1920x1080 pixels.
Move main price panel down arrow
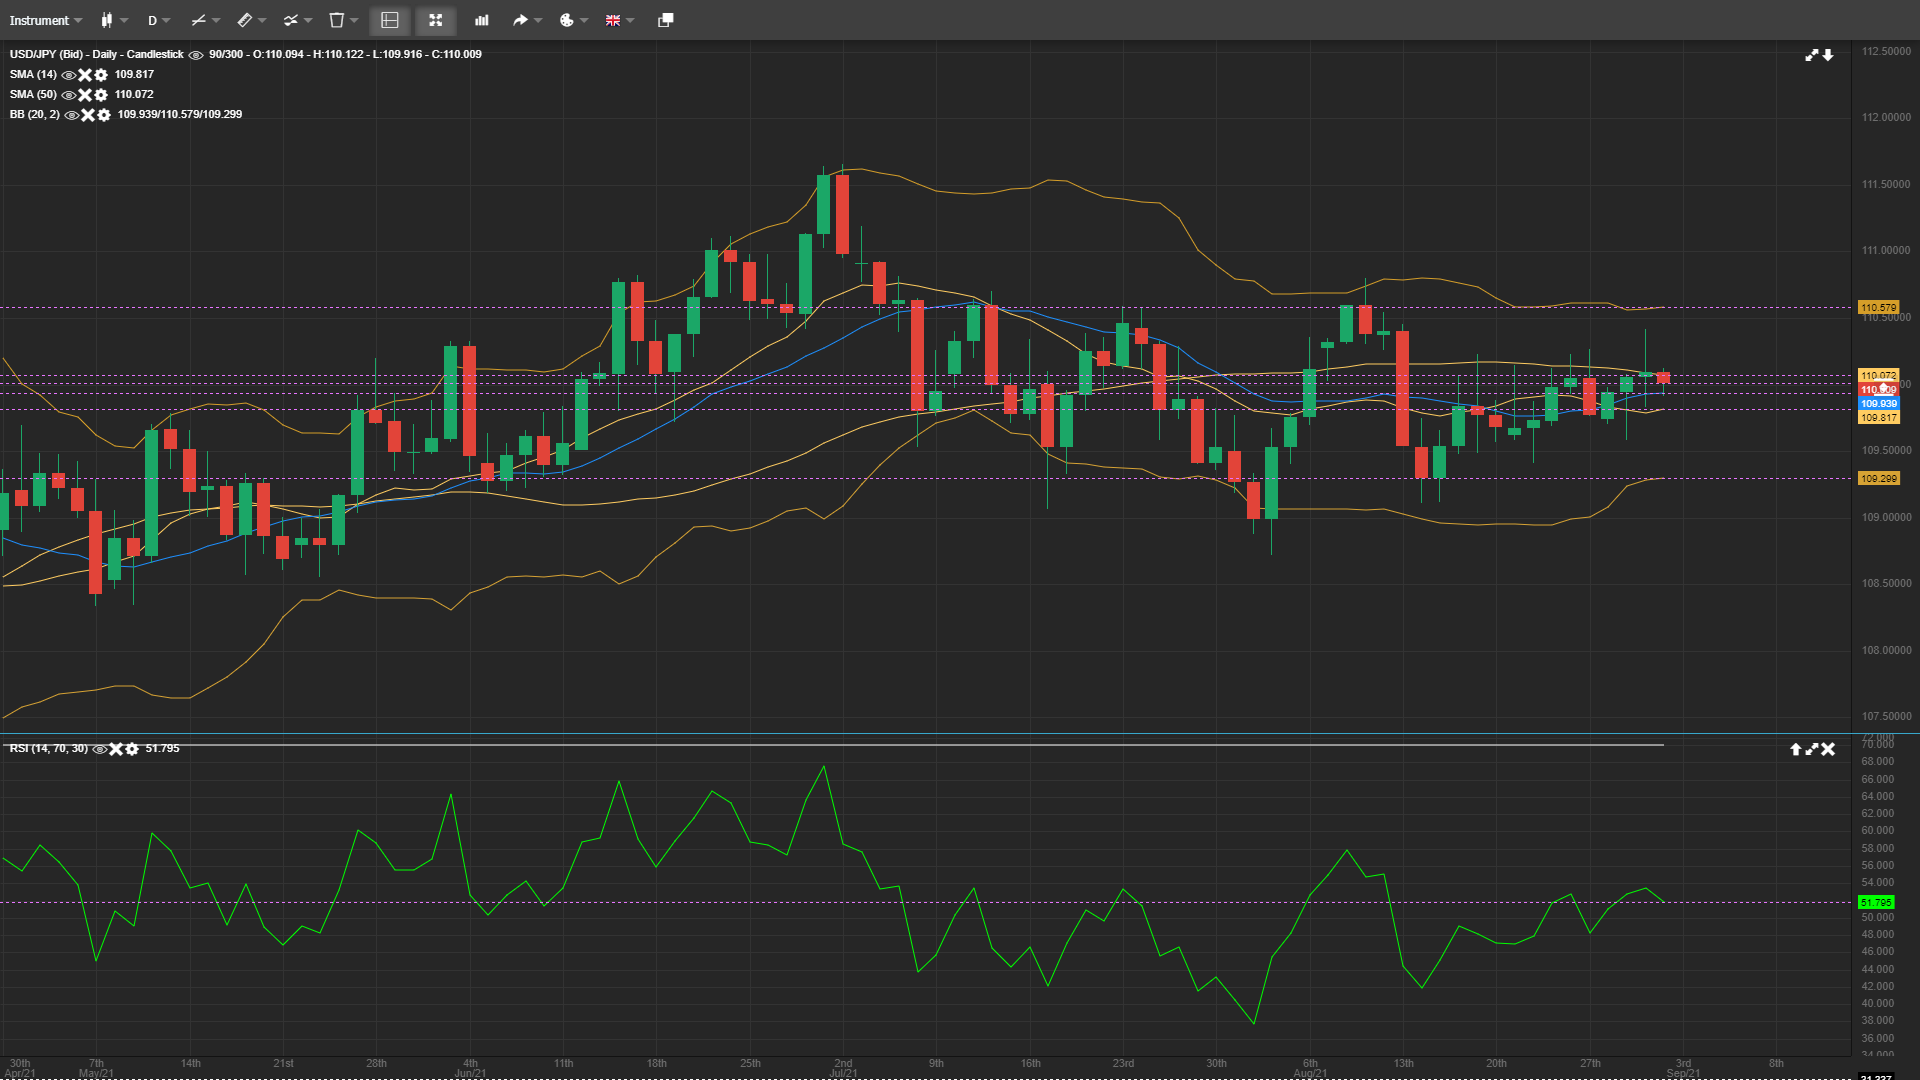coord(1828,55)
